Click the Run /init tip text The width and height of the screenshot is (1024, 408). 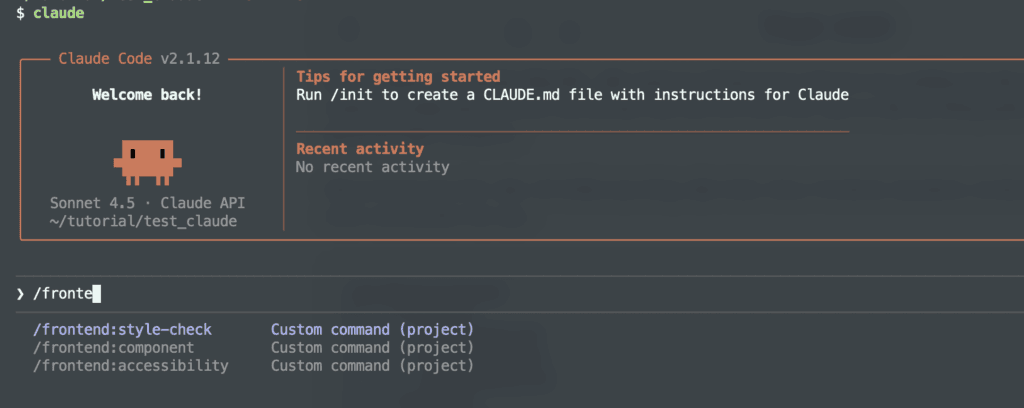click(x=572, y=95)
